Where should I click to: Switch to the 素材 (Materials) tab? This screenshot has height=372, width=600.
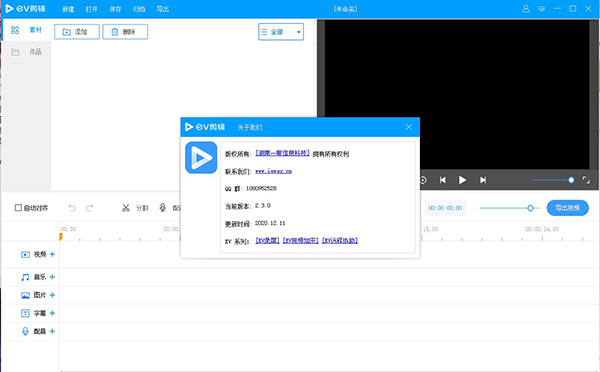coord(26,30)
